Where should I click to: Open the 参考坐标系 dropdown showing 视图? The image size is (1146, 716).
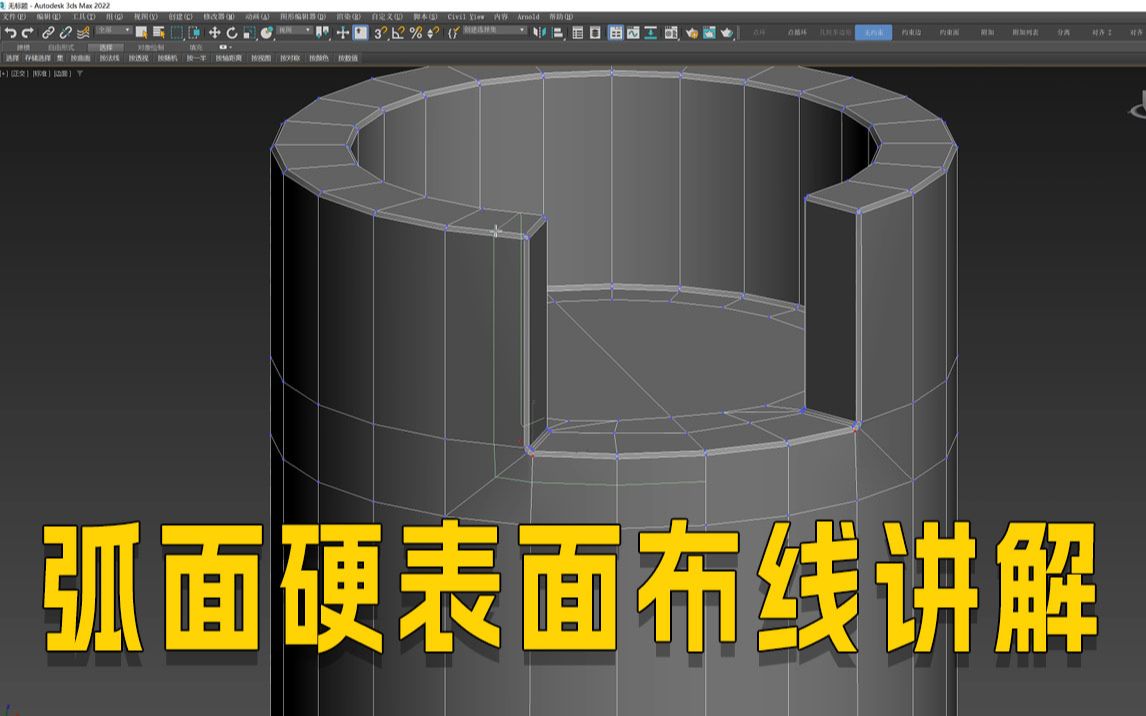[295, 33]
